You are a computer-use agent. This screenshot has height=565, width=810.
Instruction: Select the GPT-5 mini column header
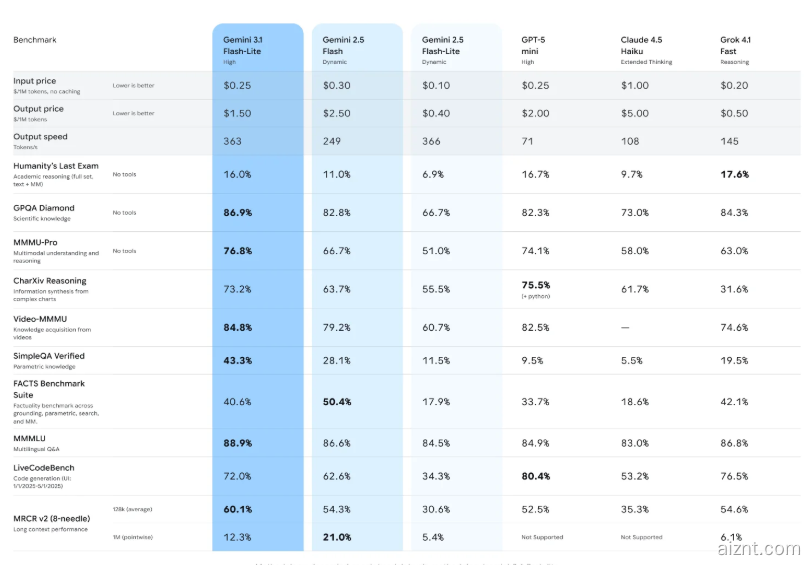[533, 45]
